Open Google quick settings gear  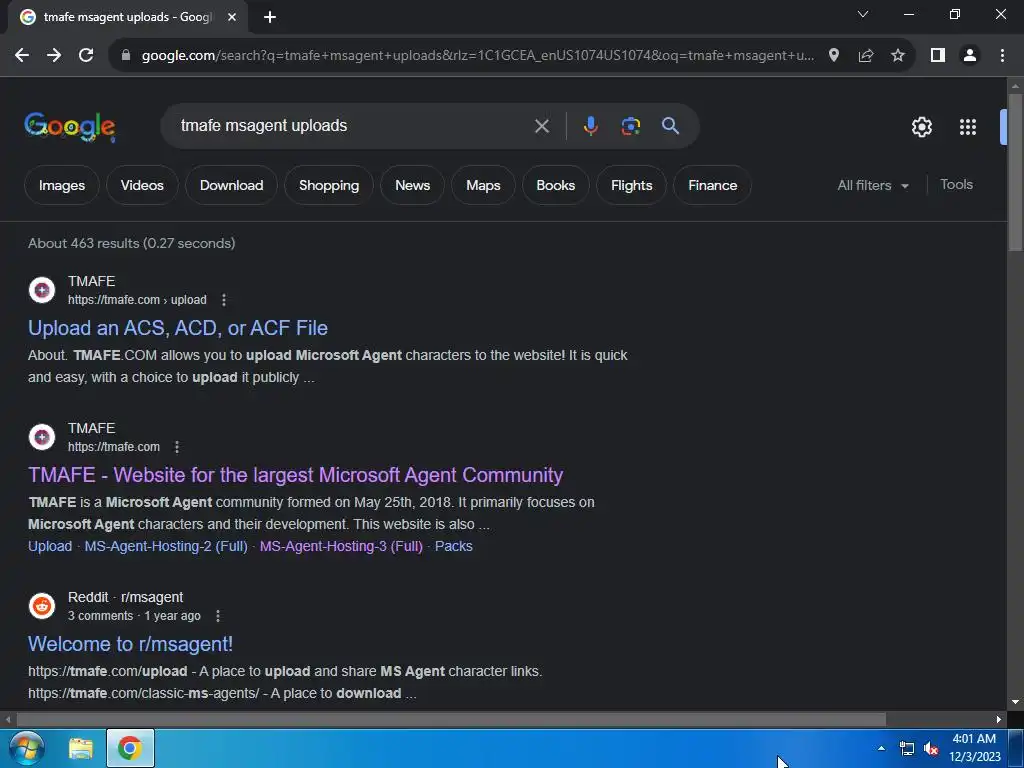pyautogui.click(x=921, y=127)
